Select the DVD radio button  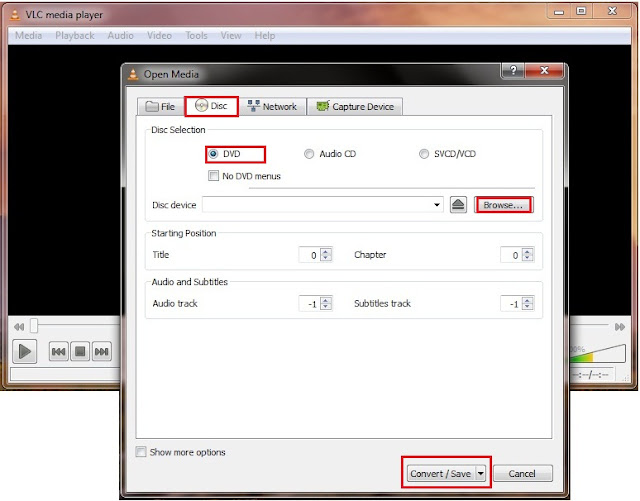click(213, 154)
